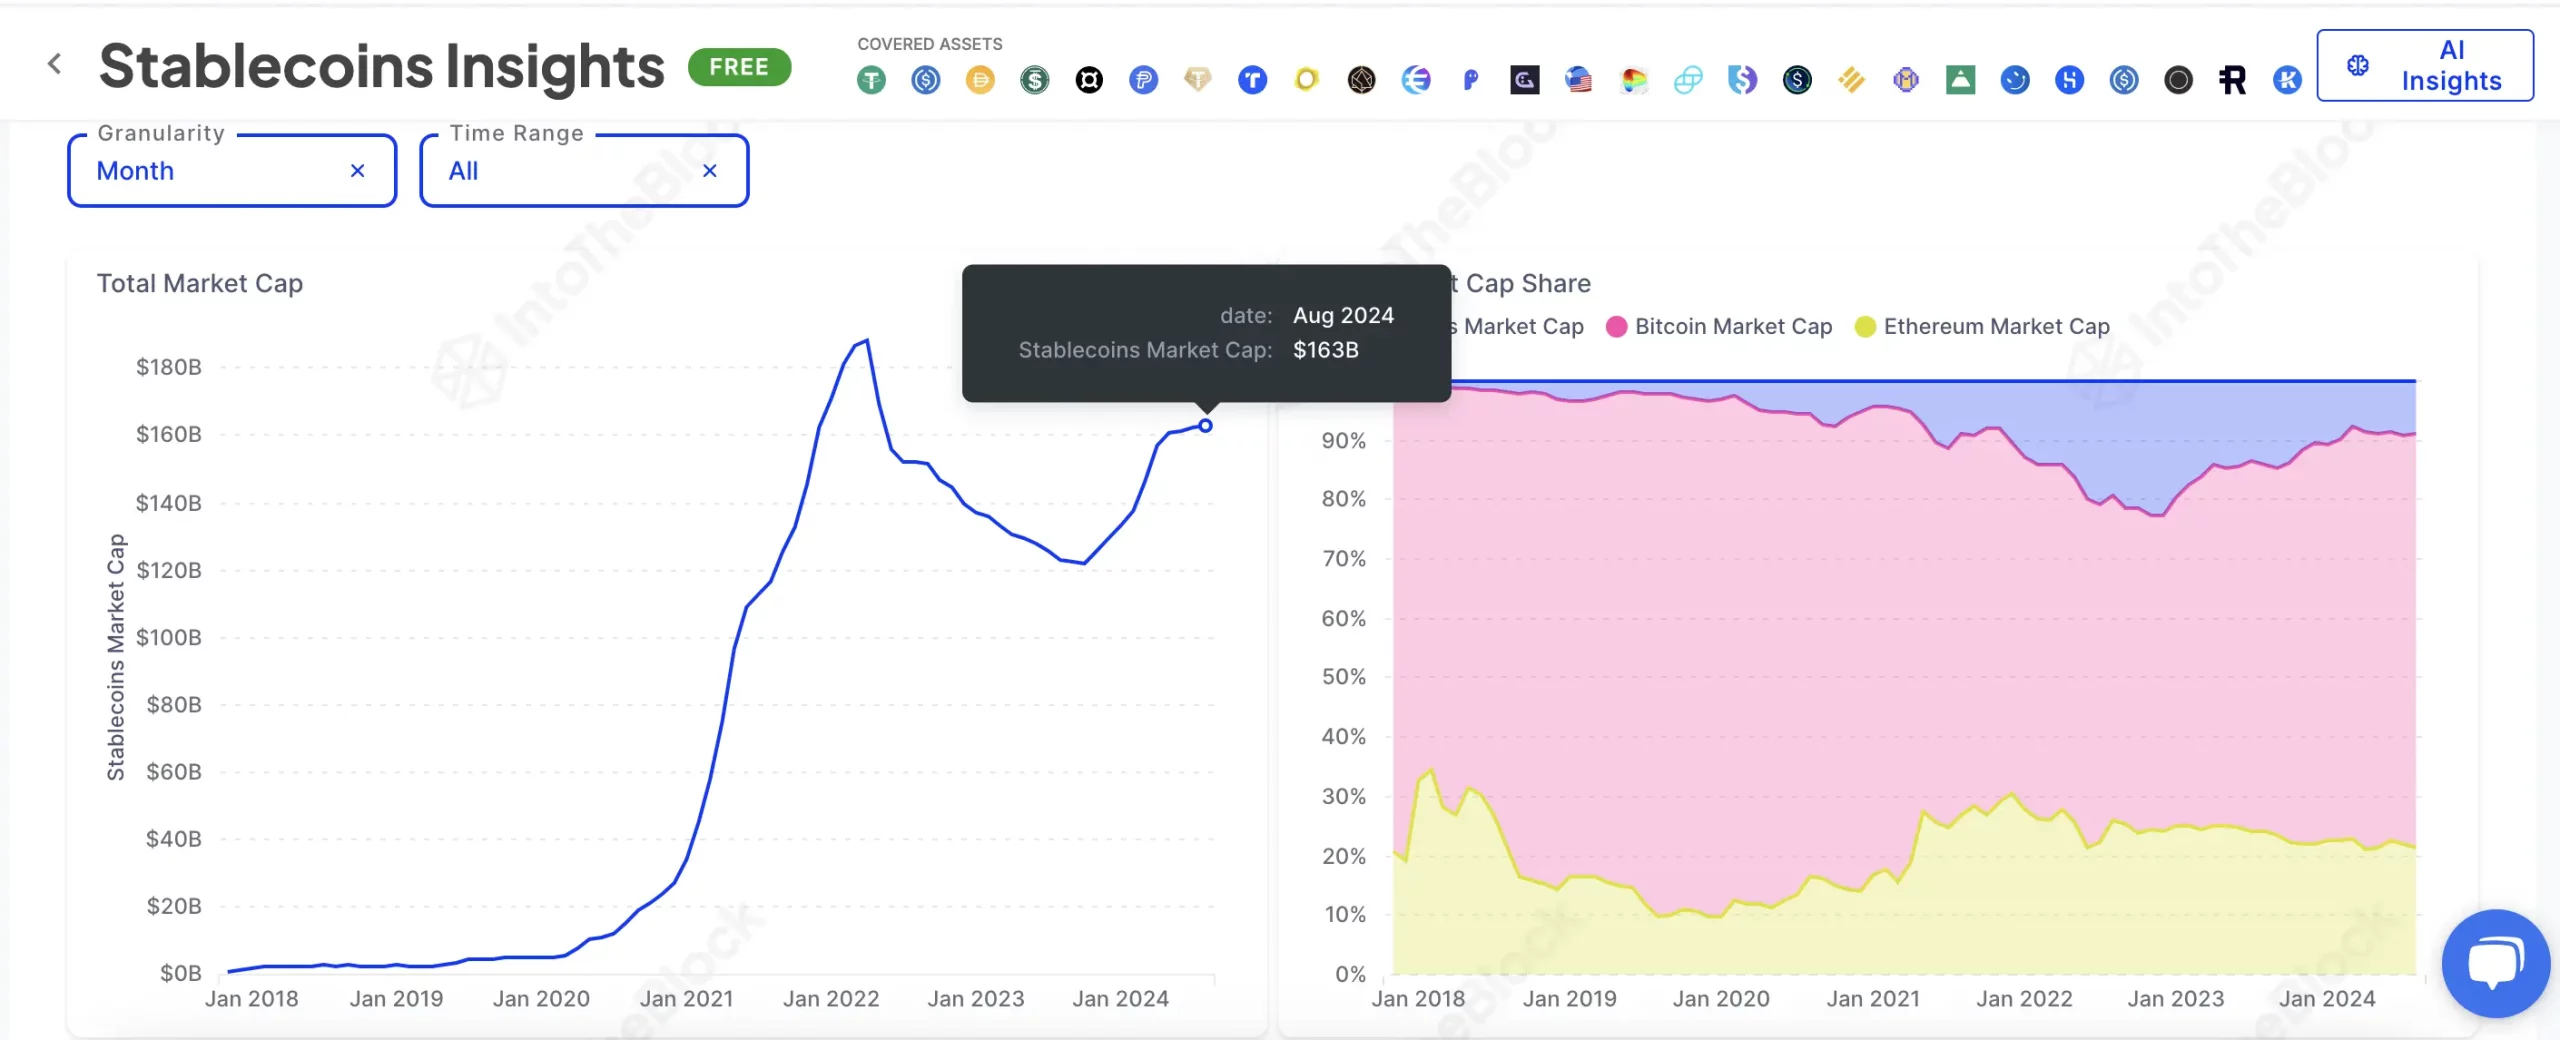
Task: Click the Stablecoins Market Cap y-axis title
Action: tap(116, 657)
